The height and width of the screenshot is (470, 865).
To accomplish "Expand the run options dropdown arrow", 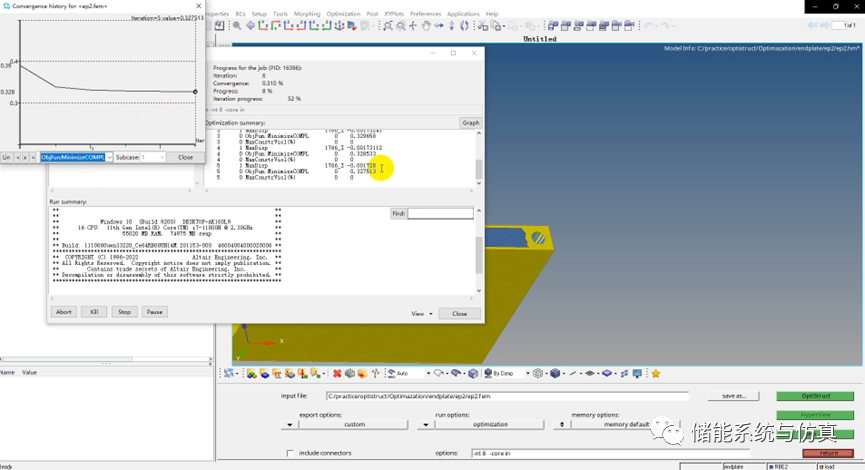I will click(425, 425).
